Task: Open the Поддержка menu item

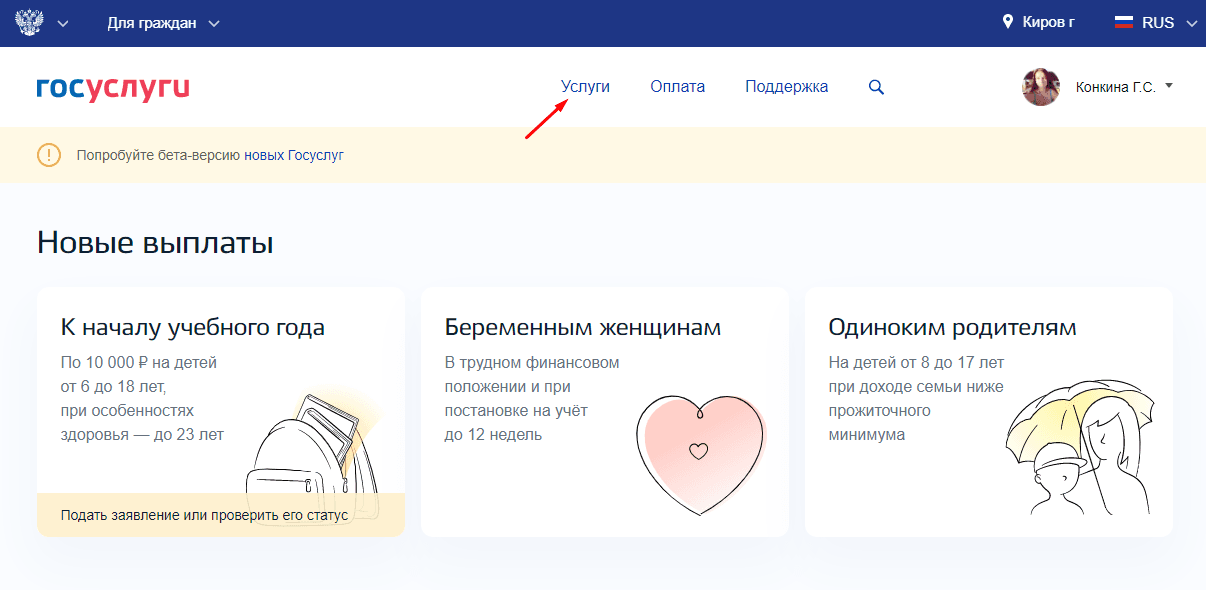Action: click(x=786, y=87)
